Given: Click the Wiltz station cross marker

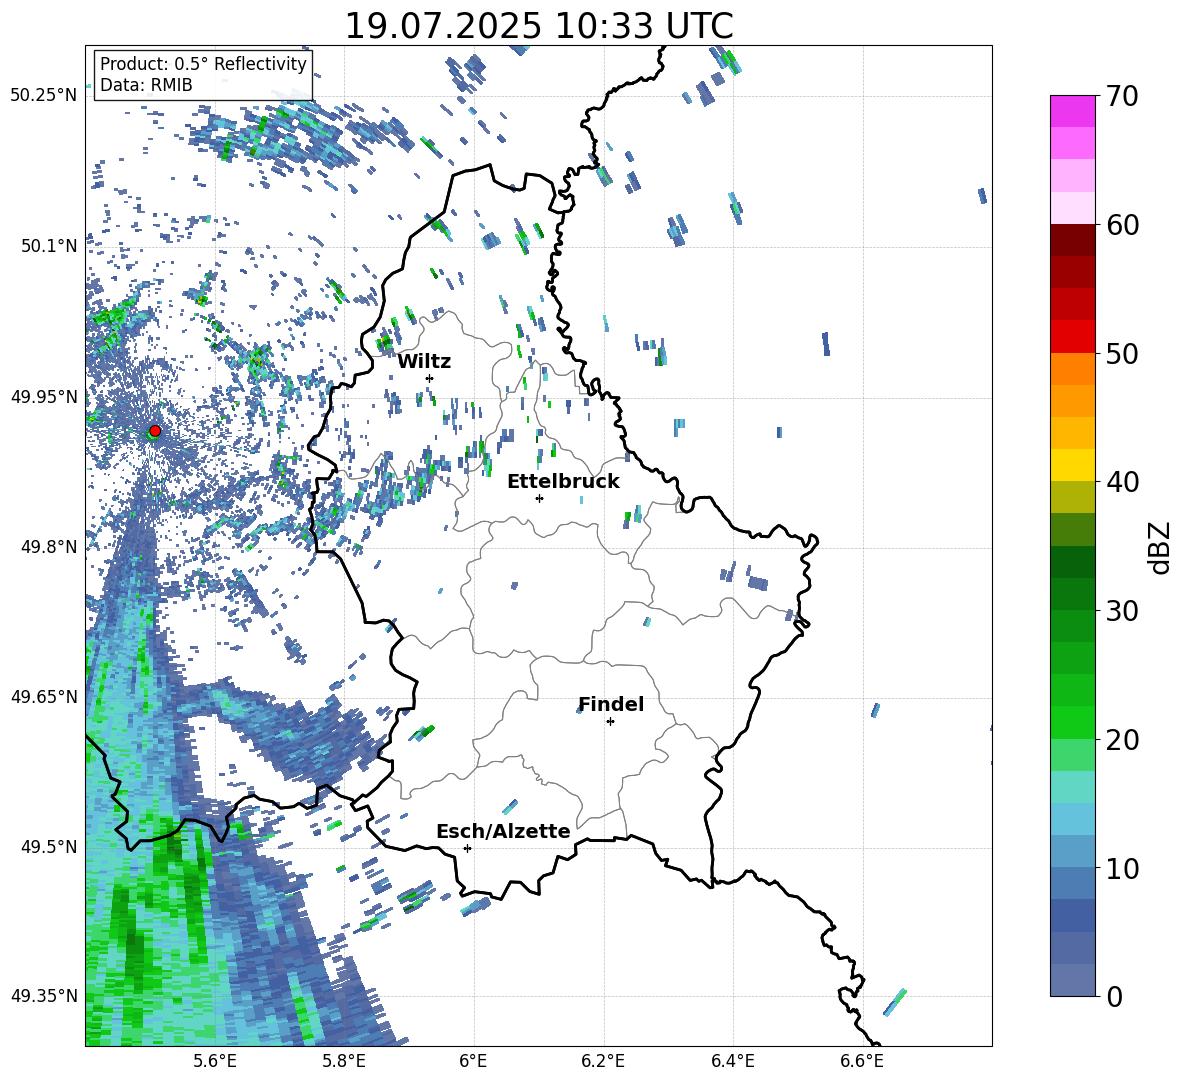Looking at the screenshot, I should (430, 378).
